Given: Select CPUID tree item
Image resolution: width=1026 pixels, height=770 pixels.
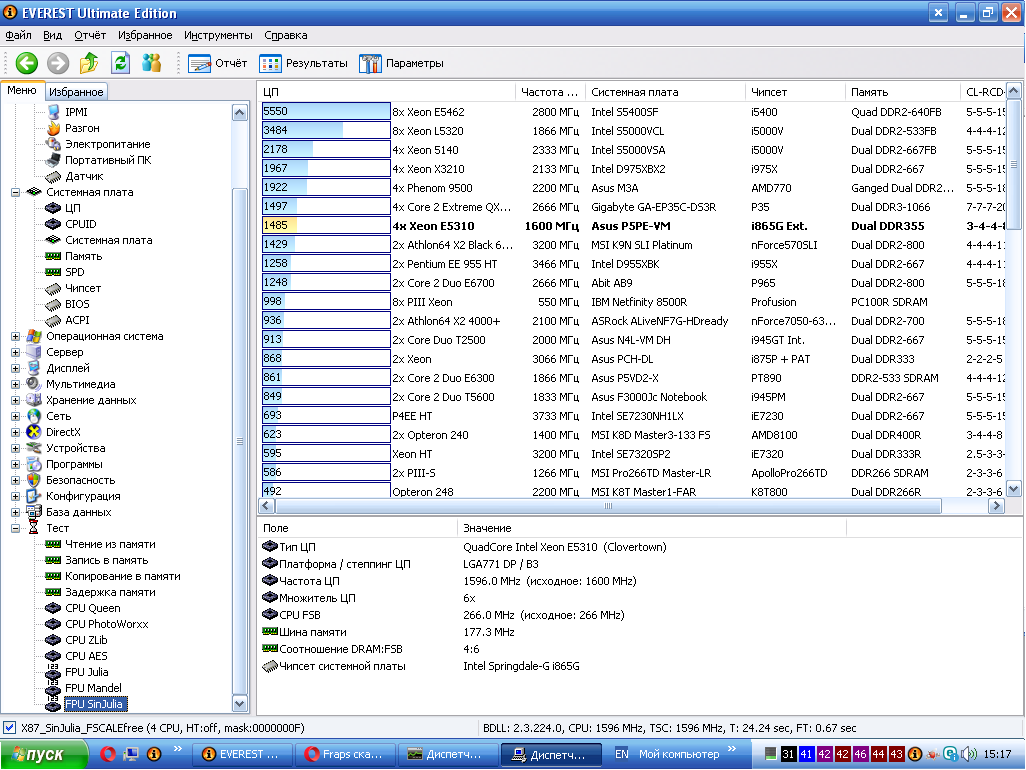Looking at the screenshot, I should click(80, 224).
